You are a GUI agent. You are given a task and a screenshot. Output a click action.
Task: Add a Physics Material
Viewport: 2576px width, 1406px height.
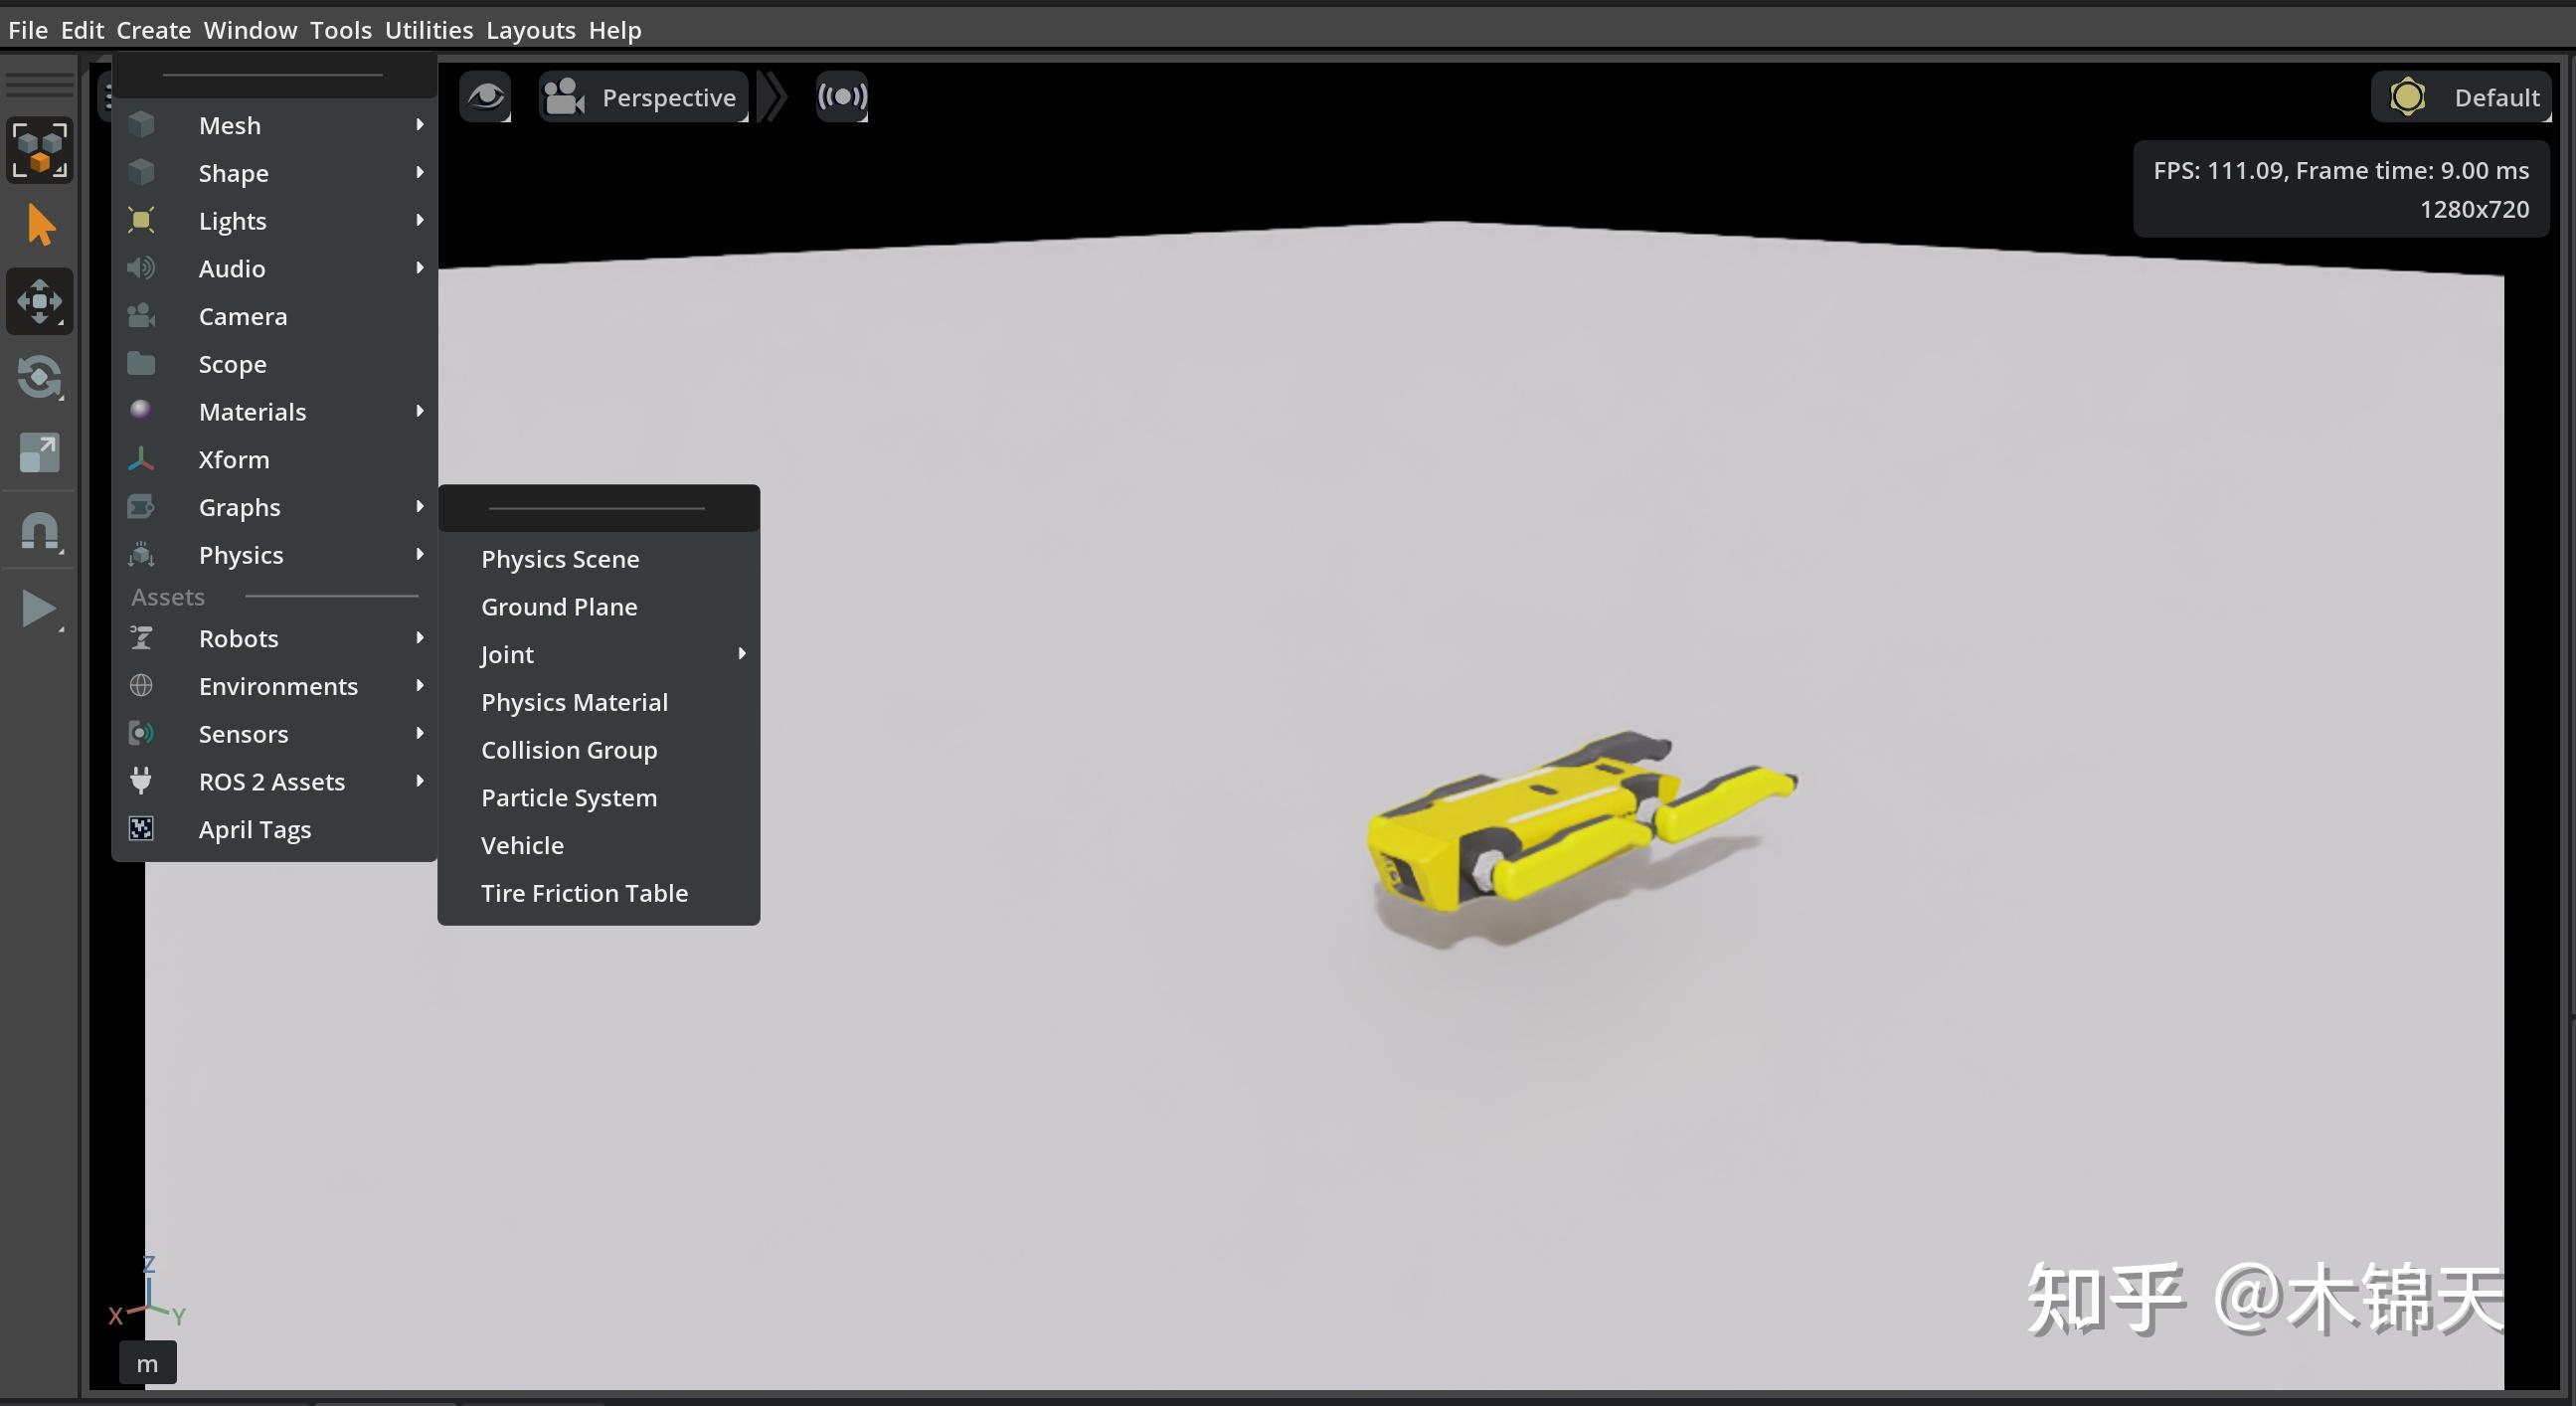[x=573, y=701]
